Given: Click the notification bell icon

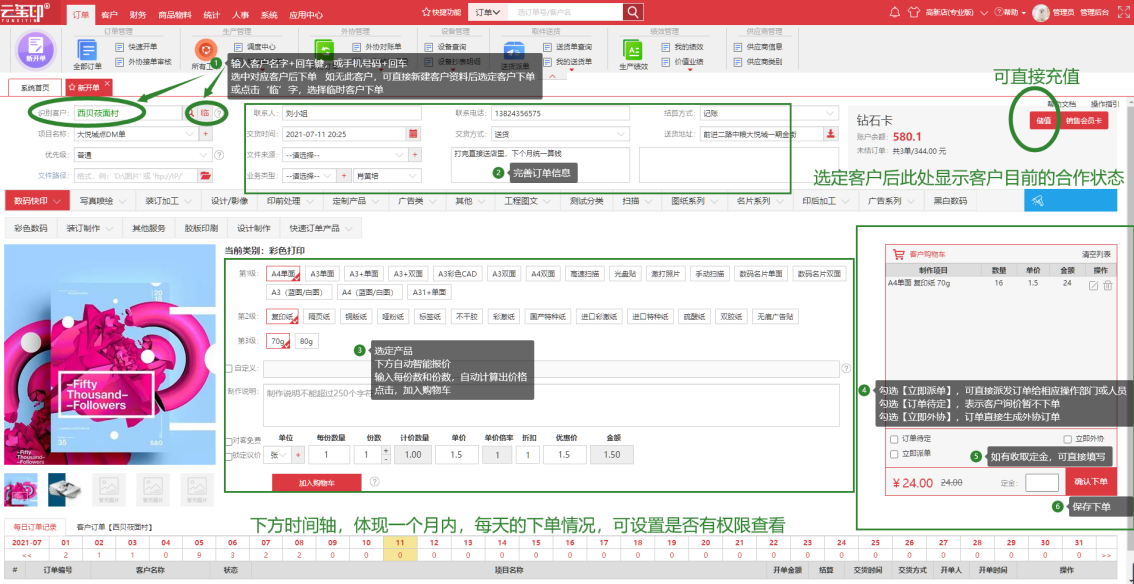Looking at the screenshot, I should pyautogui.click(x=895, y=12).
